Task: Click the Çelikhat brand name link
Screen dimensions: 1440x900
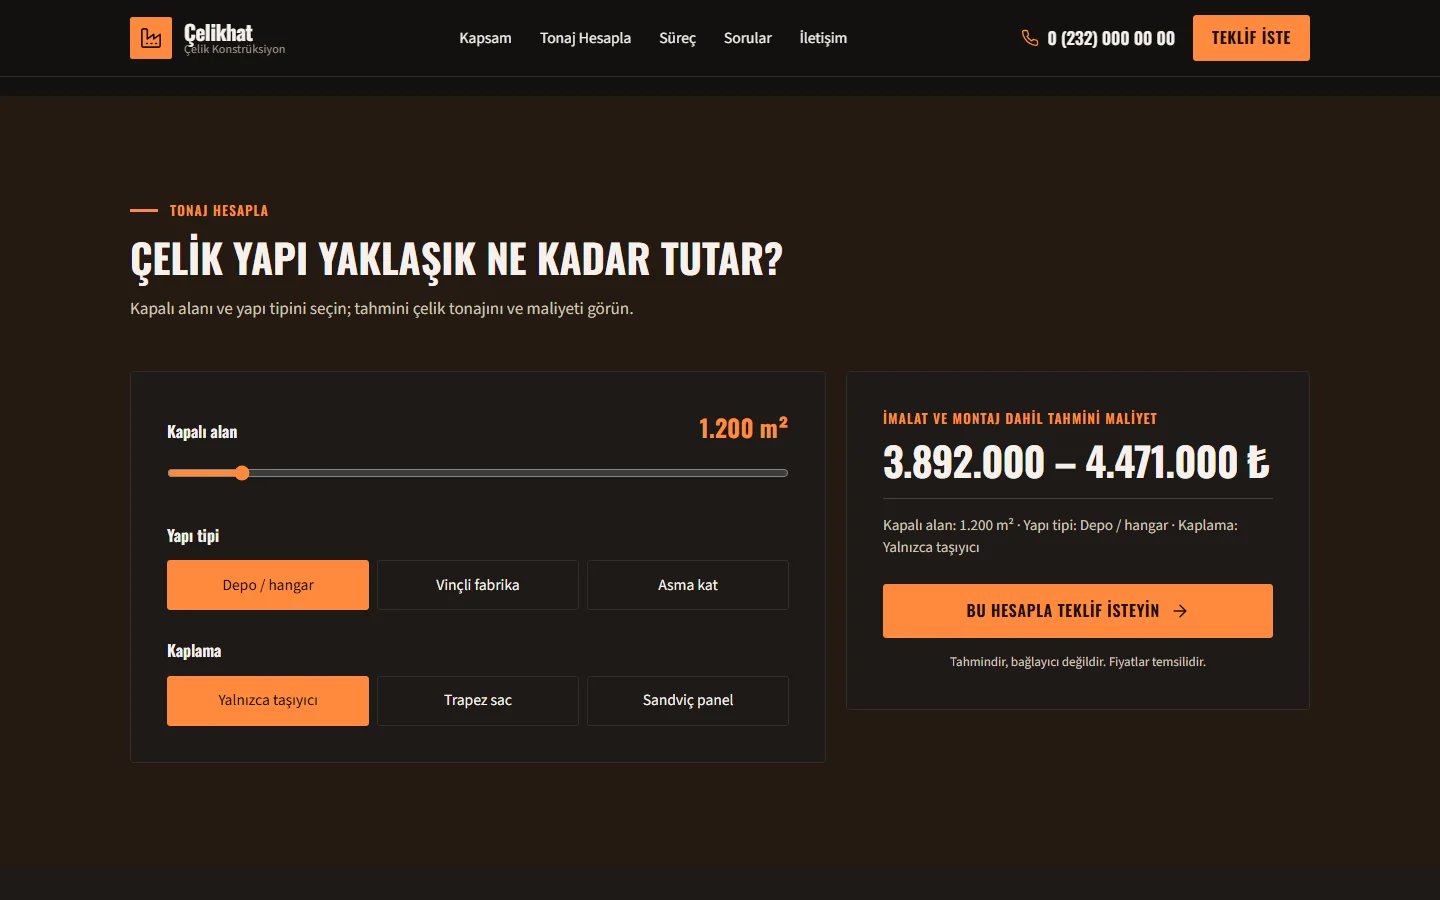Action: pos(218,32)
